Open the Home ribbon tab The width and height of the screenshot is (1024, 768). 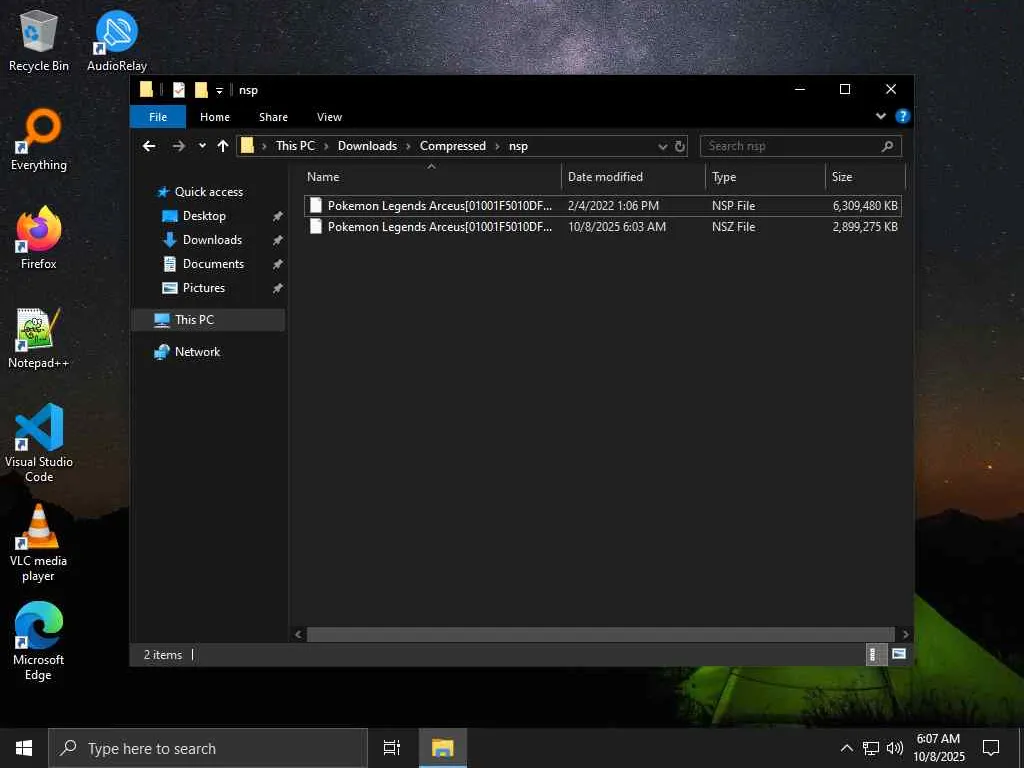coord(215,117)
